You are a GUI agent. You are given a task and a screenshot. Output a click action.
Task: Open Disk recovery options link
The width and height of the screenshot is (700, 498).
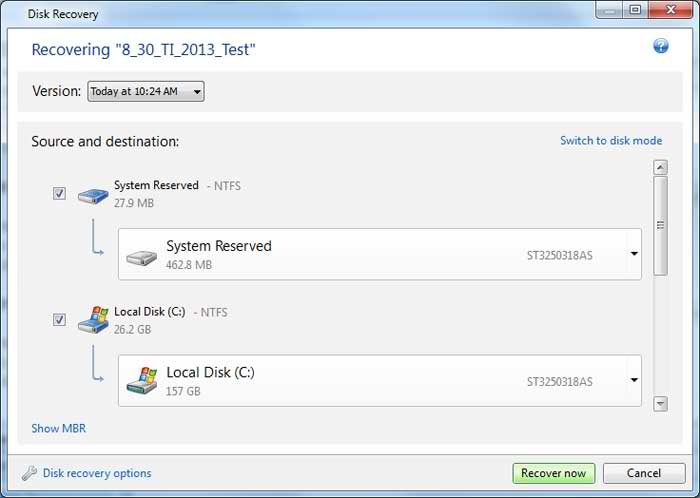pyautogui.click(x=97, y=473)
